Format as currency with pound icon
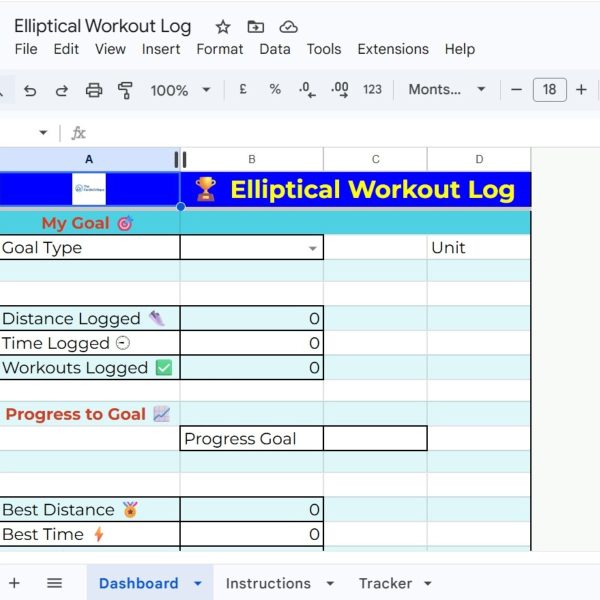The height and width of the screenshot is (600, 600). click(x=243, y=90)
